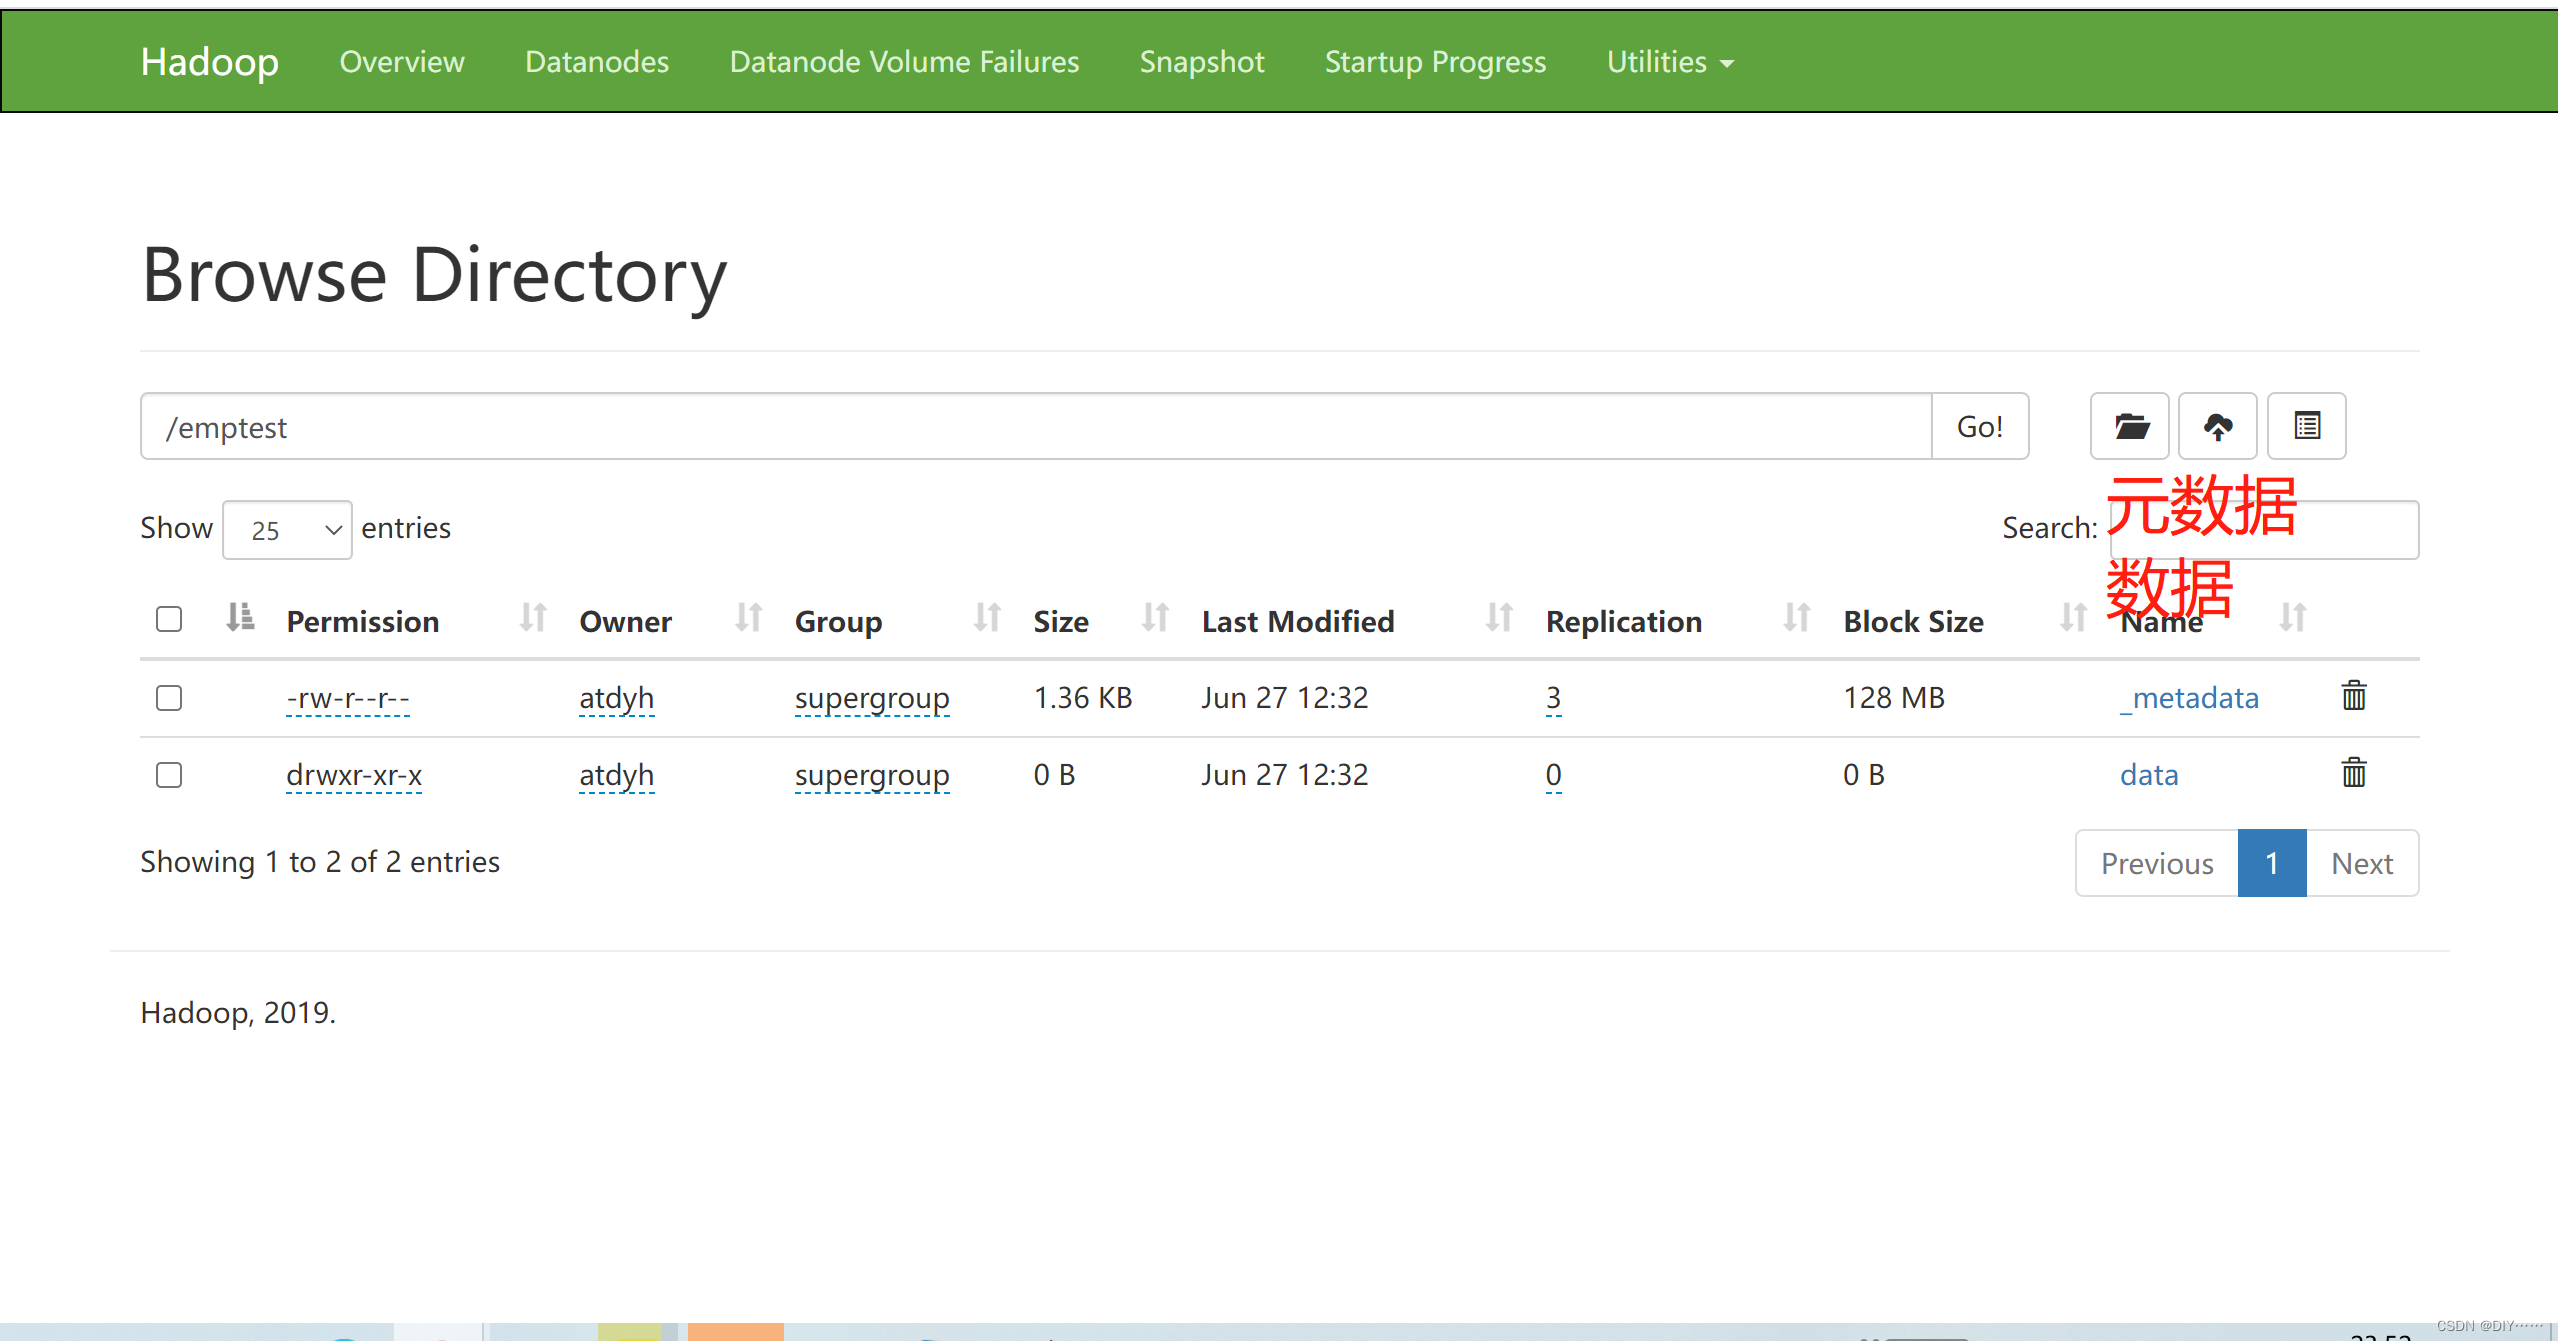The width and height of the screenshot is (2558, 1341).
Task: Click the 128 MB block size cell
Action: [x=1894, y=698]
